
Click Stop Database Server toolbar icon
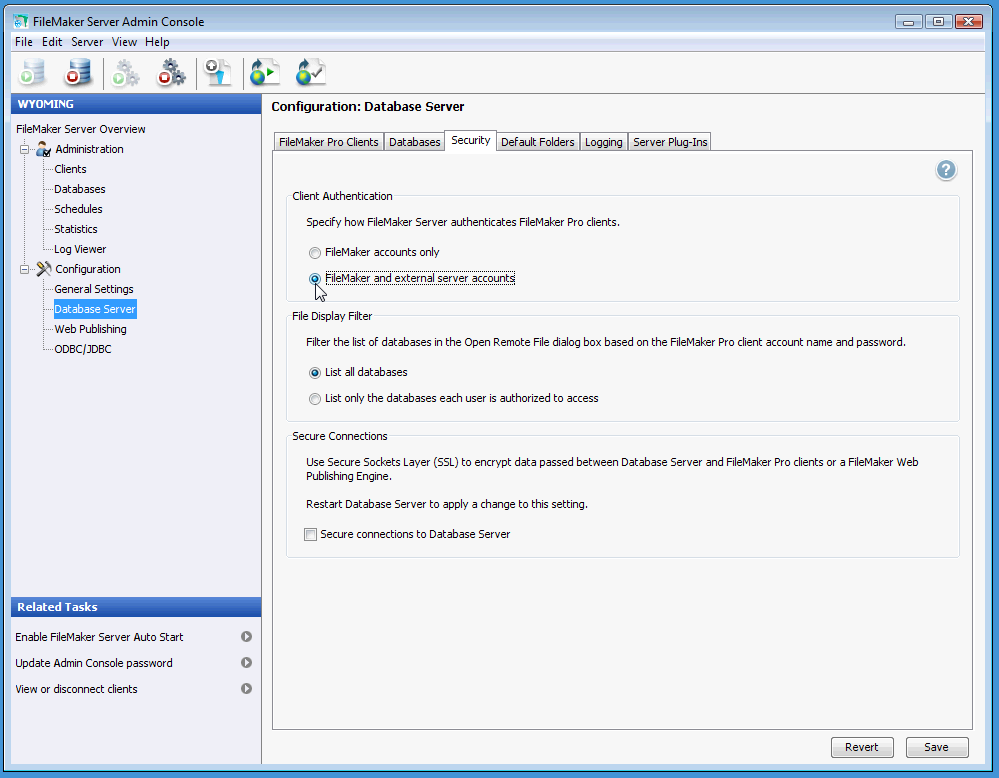click(x=78, y=72)
